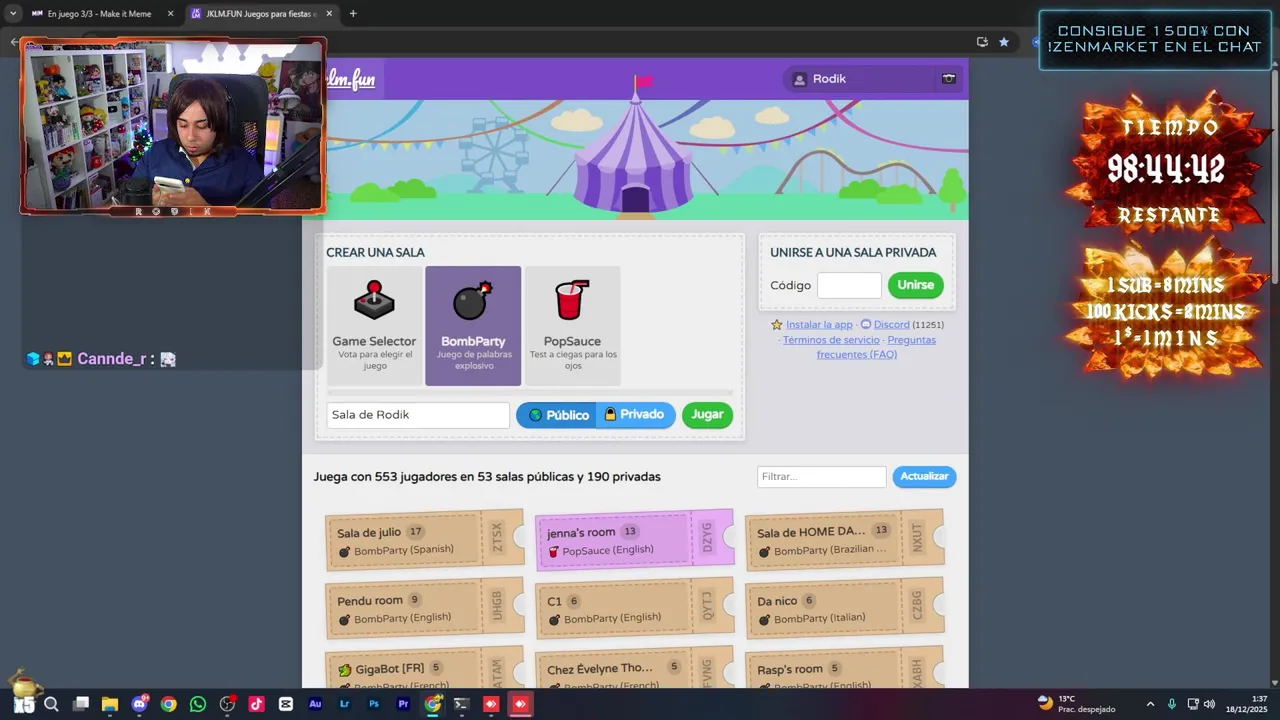
Task: Open File Explorer from taskbar
Action: 110,704
